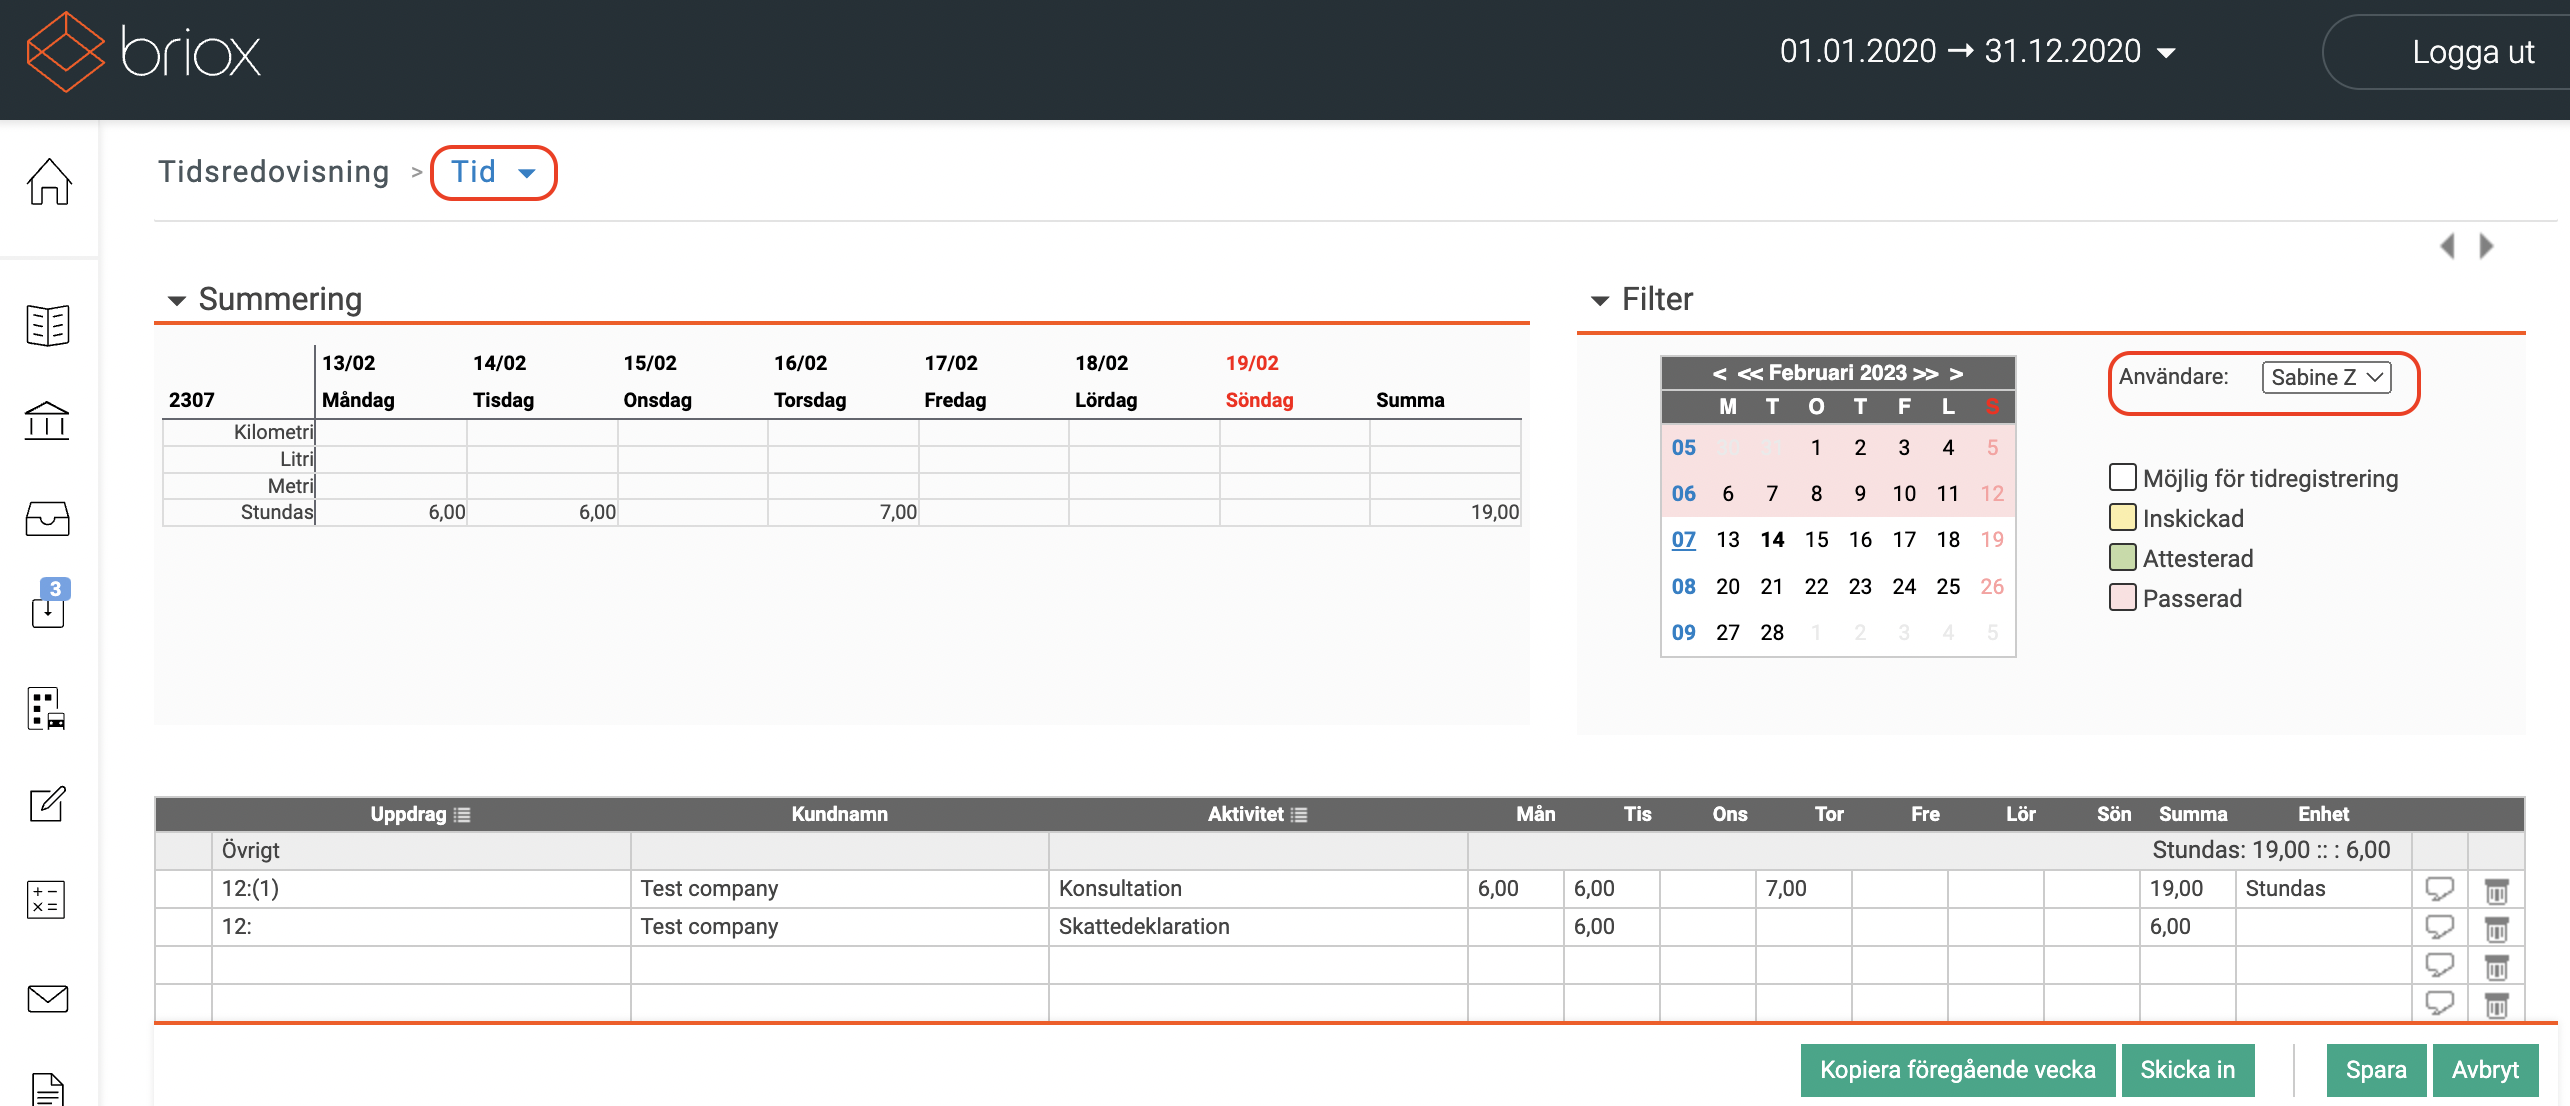Image resolution: width=2570 pixels, height=1106 pixels.
Task: Open the bank building icon in sidebar
Action: tap(47, 420)
